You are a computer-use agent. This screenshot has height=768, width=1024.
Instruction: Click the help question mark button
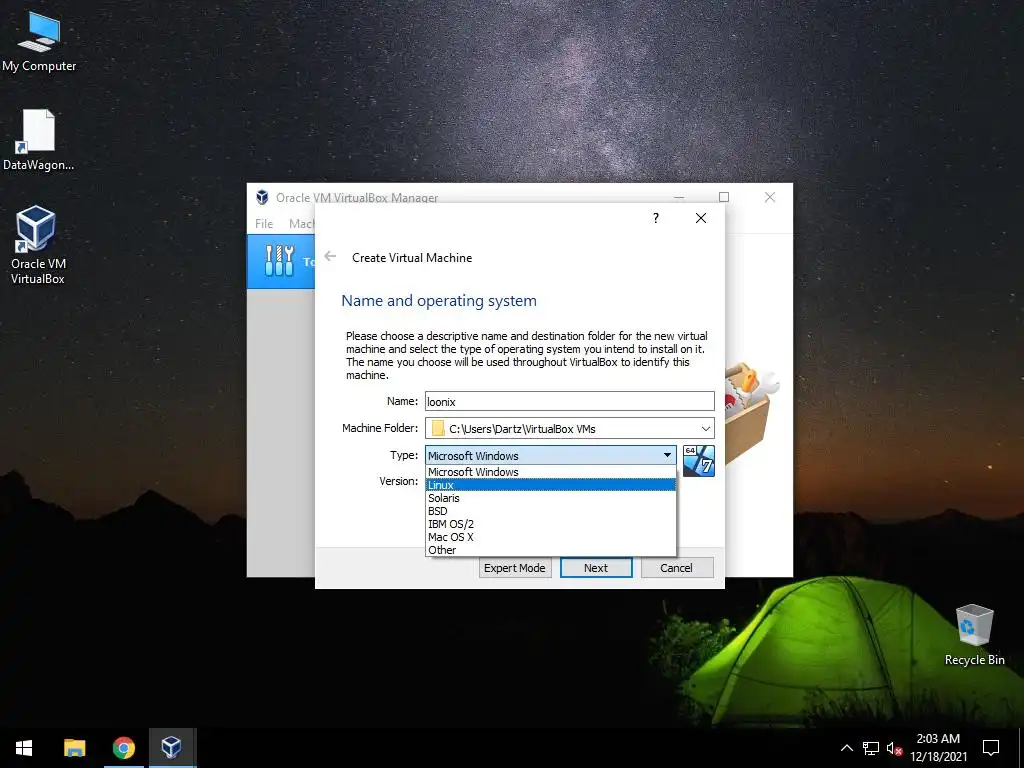pyautogui.click(x=656, y=218)
